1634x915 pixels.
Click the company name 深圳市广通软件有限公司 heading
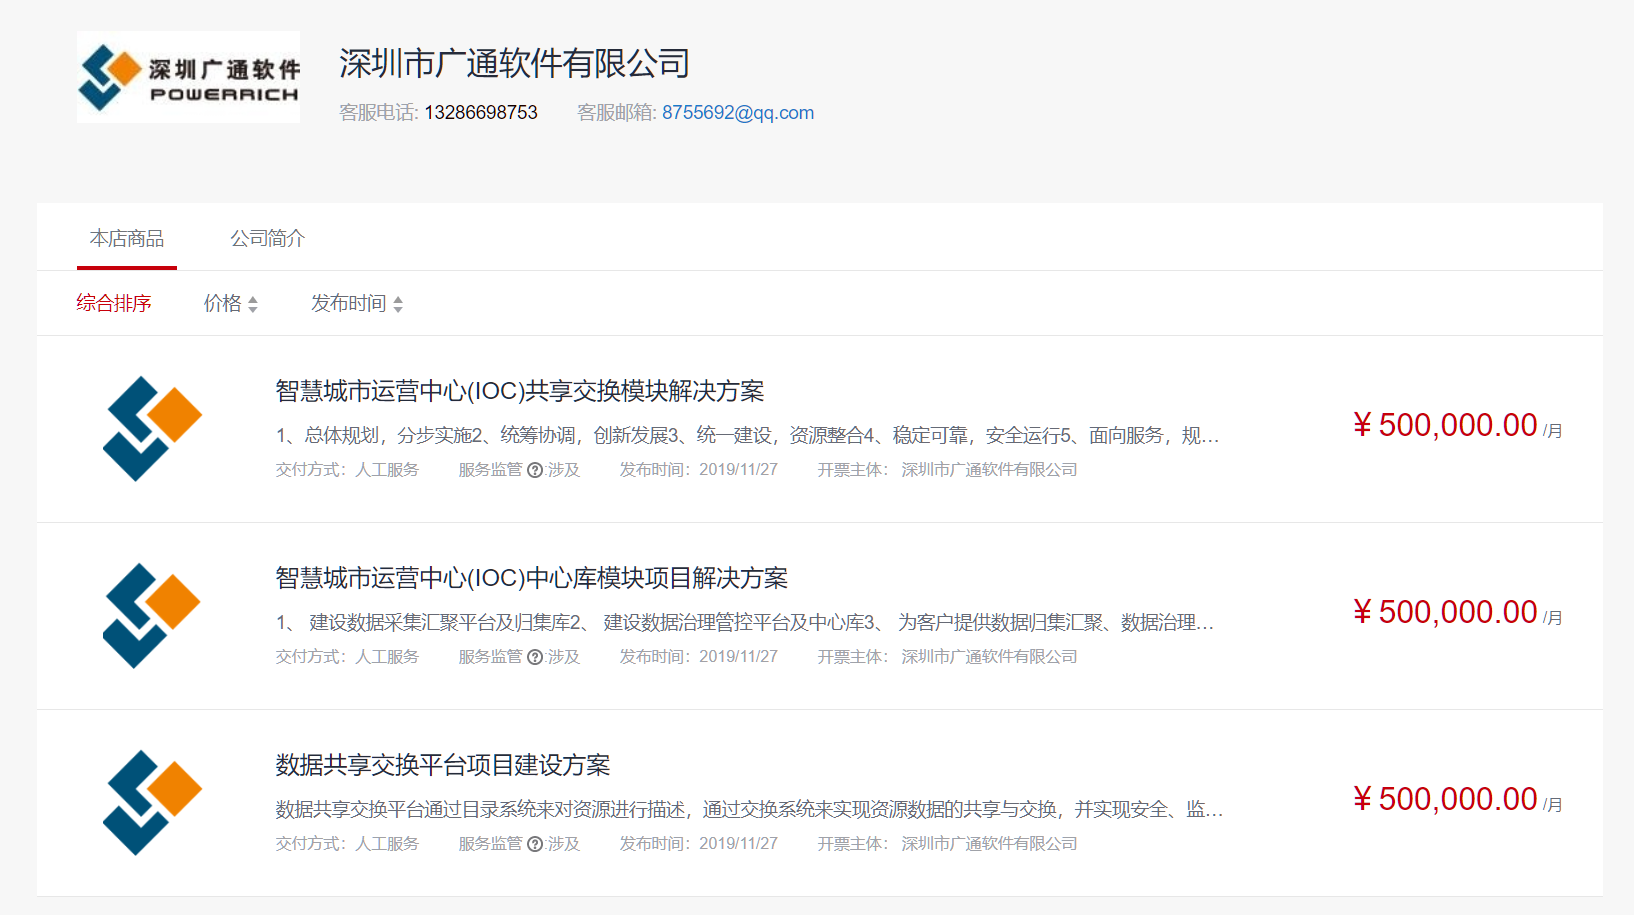point(515,63)
